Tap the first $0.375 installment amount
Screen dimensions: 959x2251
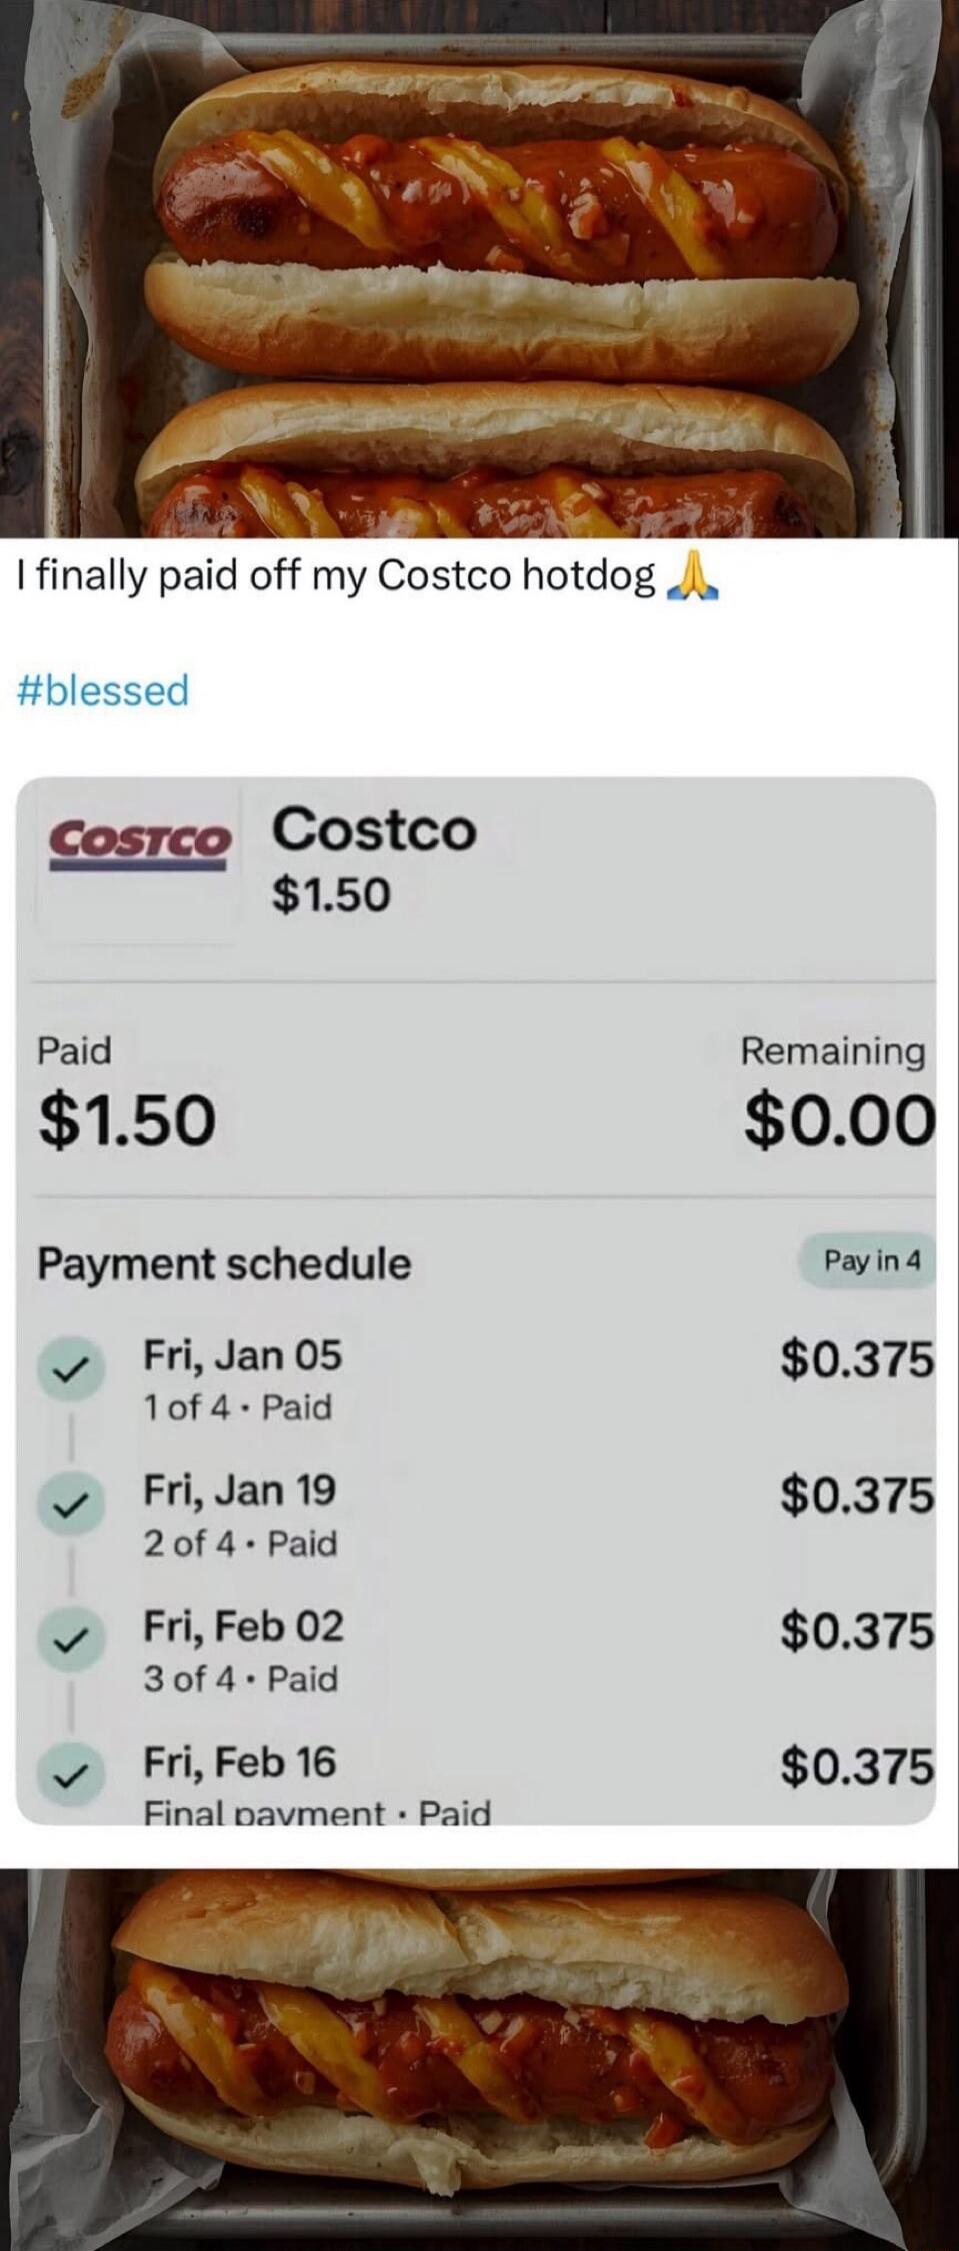coord(856,1360)
